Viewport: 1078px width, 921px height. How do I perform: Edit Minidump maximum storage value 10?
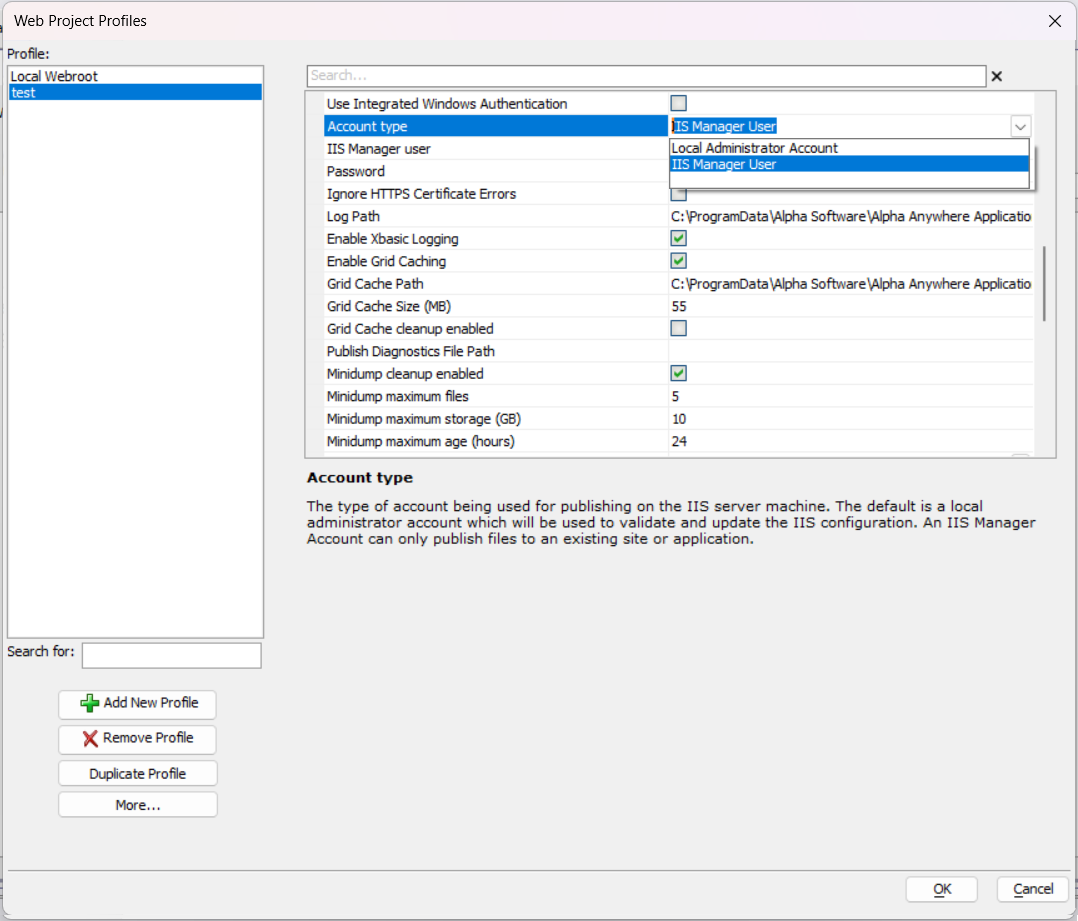[x=850, y=419]
